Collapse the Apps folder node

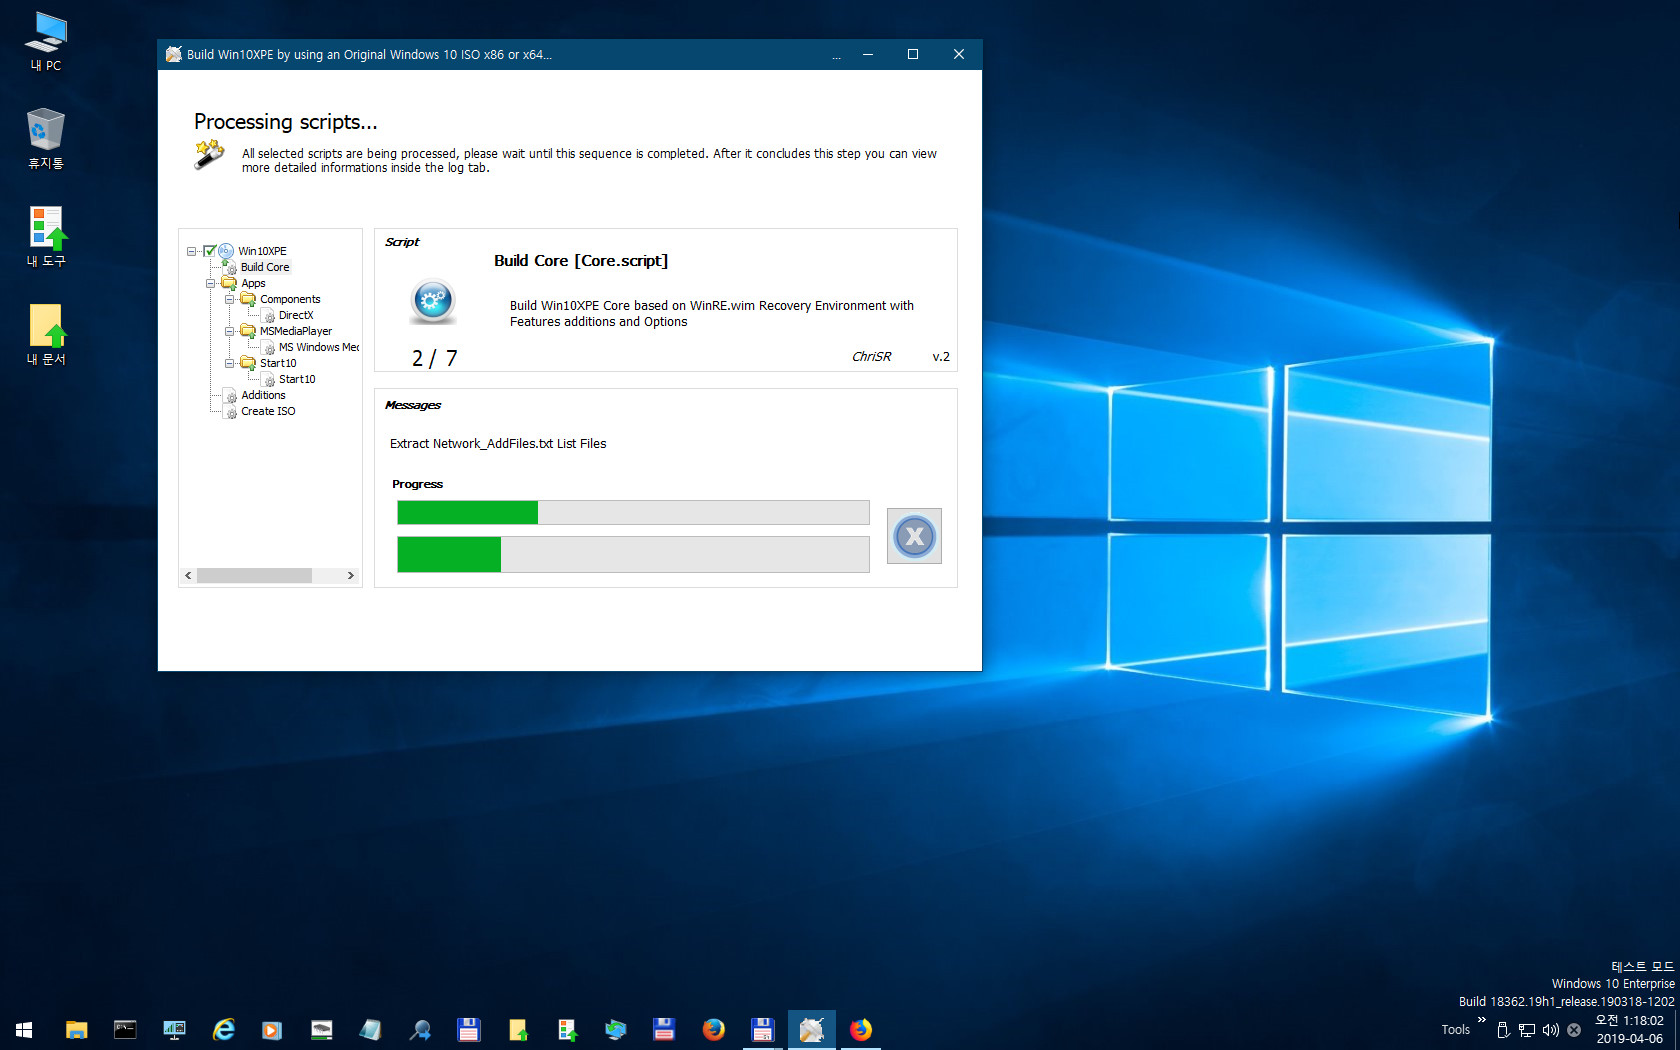pyautogui.click(x=210, y=283)
